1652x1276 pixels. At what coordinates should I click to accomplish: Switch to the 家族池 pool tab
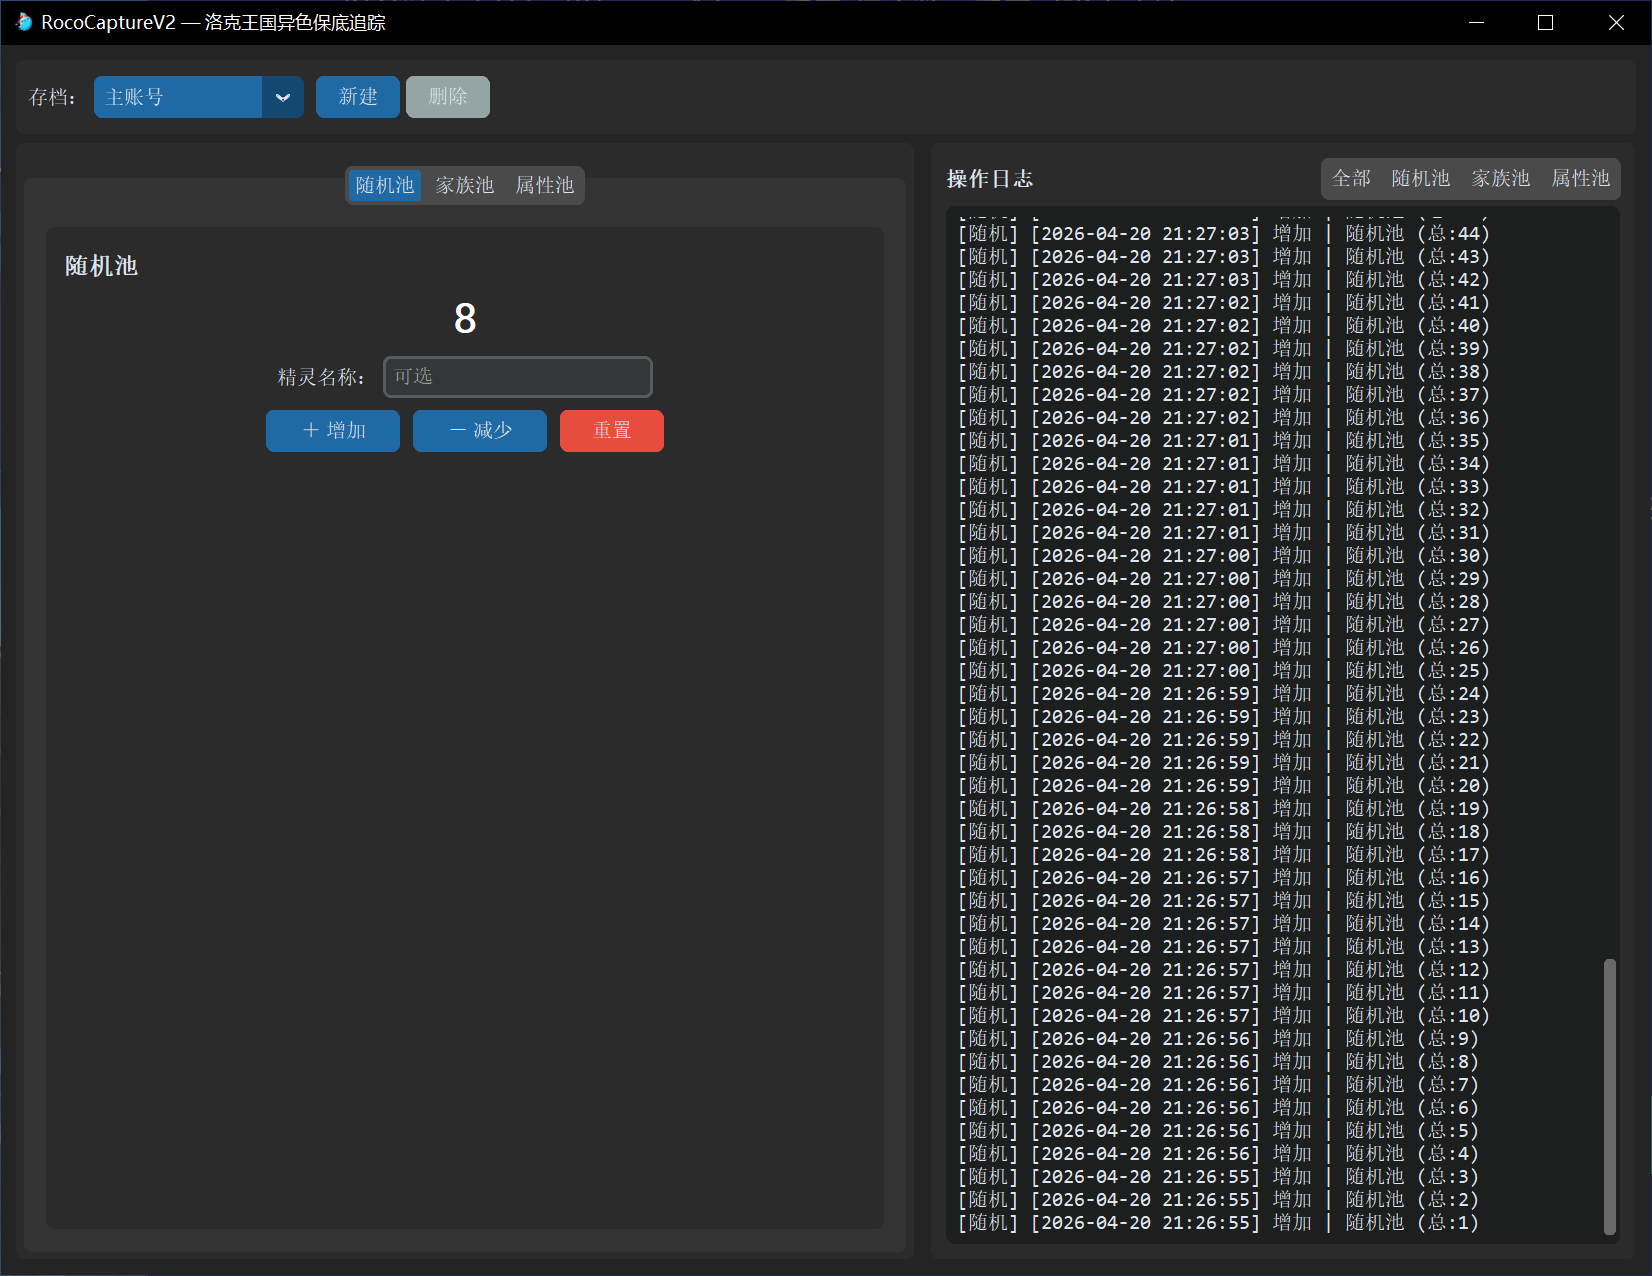(x=464, y=185)
